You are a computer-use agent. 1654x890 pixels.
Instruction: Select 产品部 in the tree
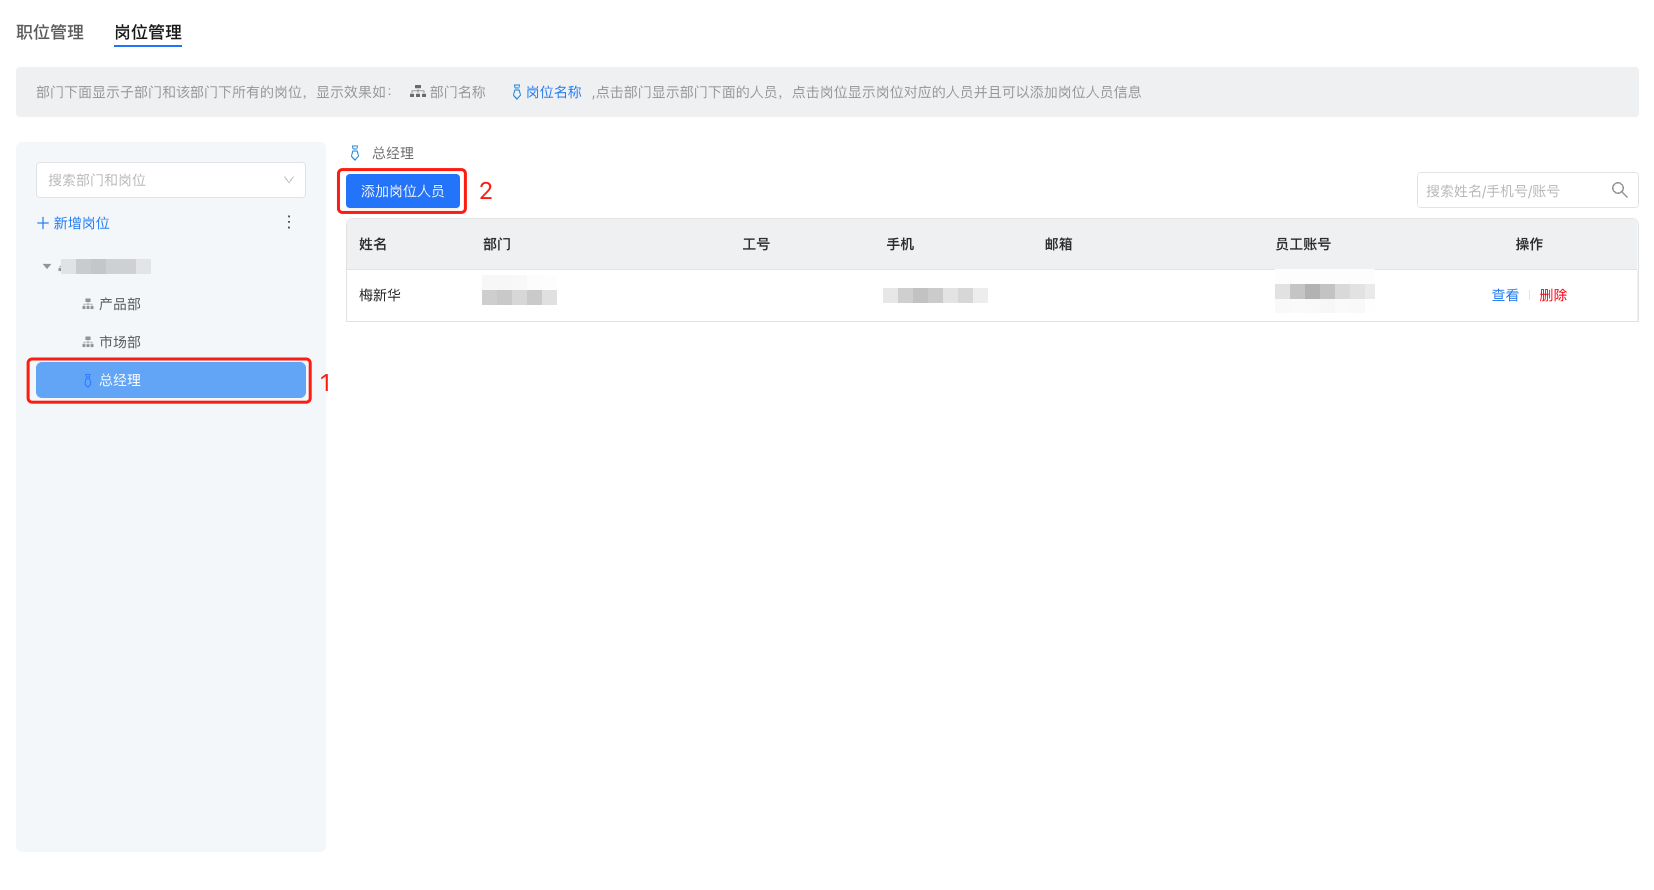(x=120, y=304)
